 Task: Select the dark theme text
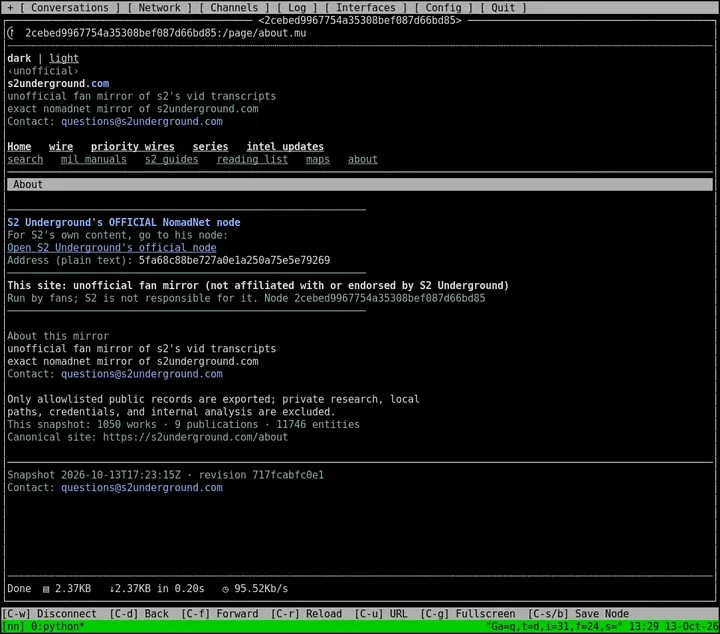[x=19, y=58]
